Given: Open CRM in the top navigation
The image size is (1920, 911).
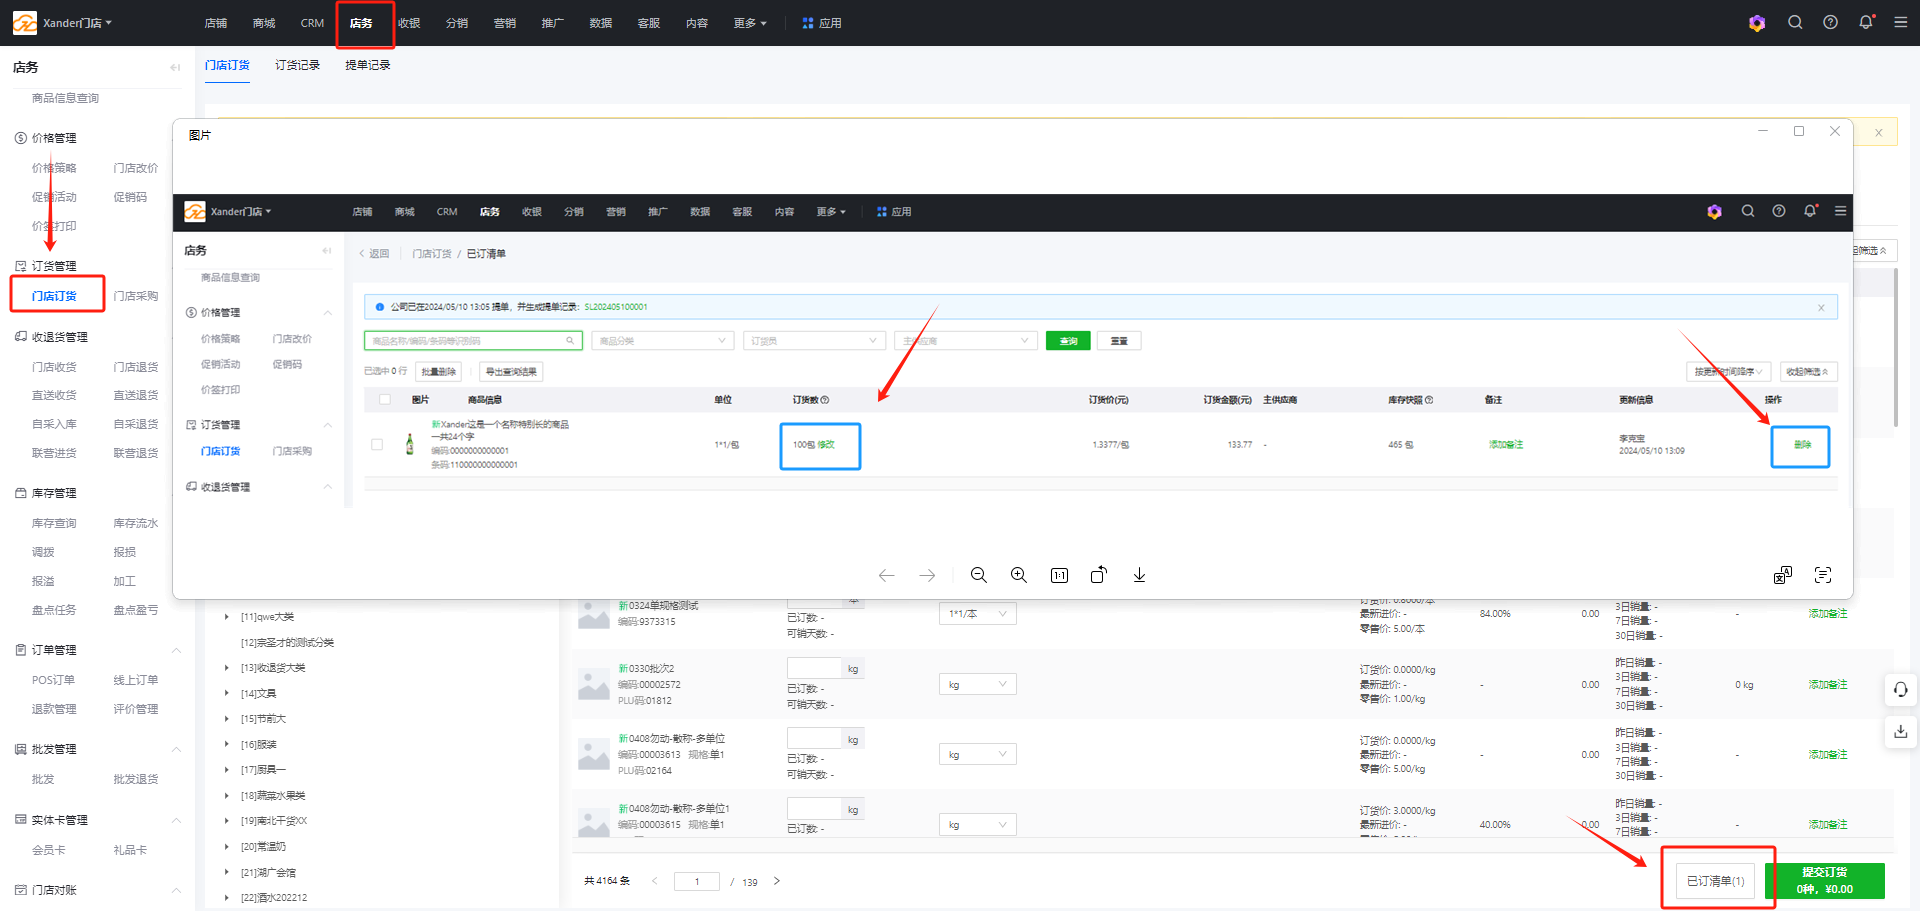Looking at the screenshot, I should (312, 23).
